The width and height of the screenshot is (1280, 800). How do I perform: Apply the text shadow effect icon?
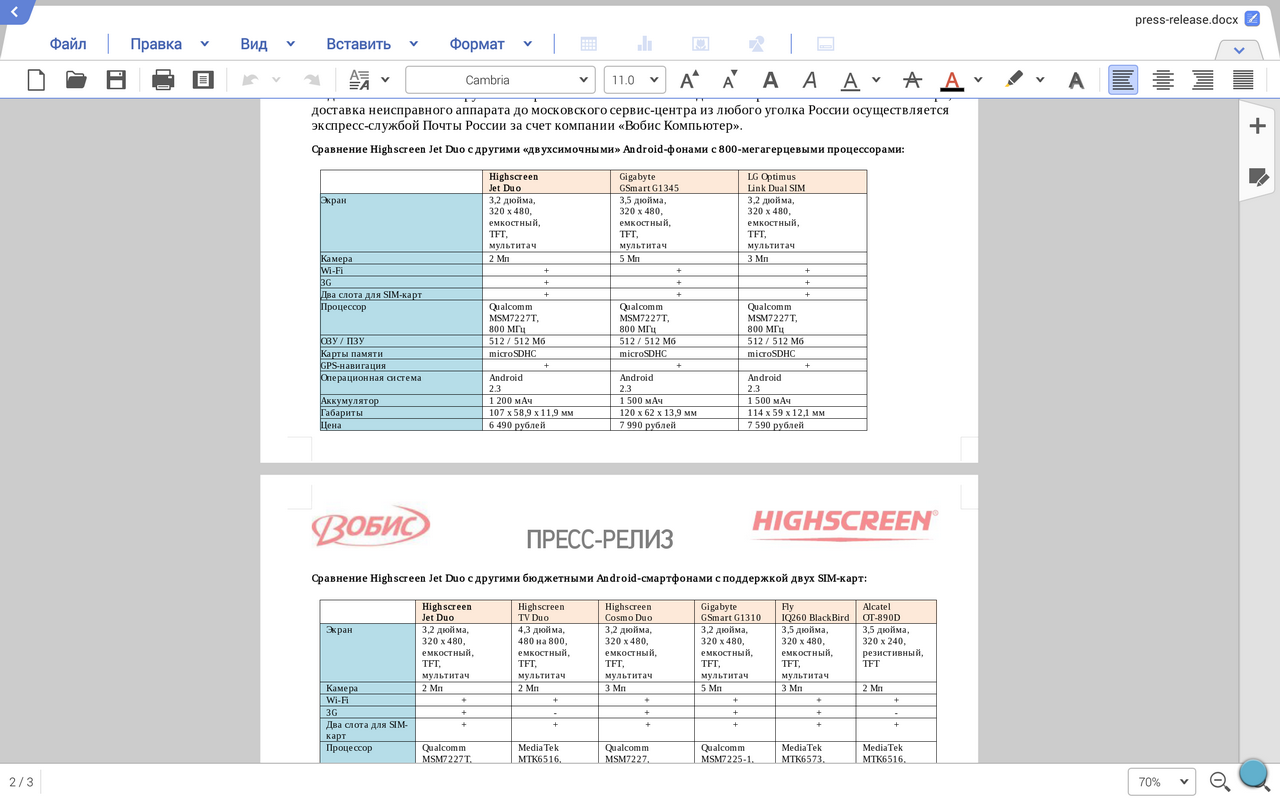coord(1076,80)
